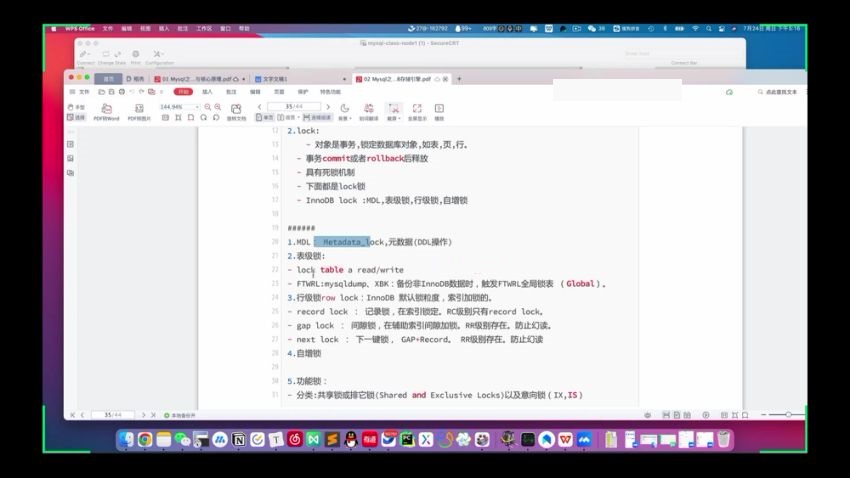850x478 pixels.
Task: Click the screenshot tool icon
Action: pyautogui.click(x=394, y=108)
